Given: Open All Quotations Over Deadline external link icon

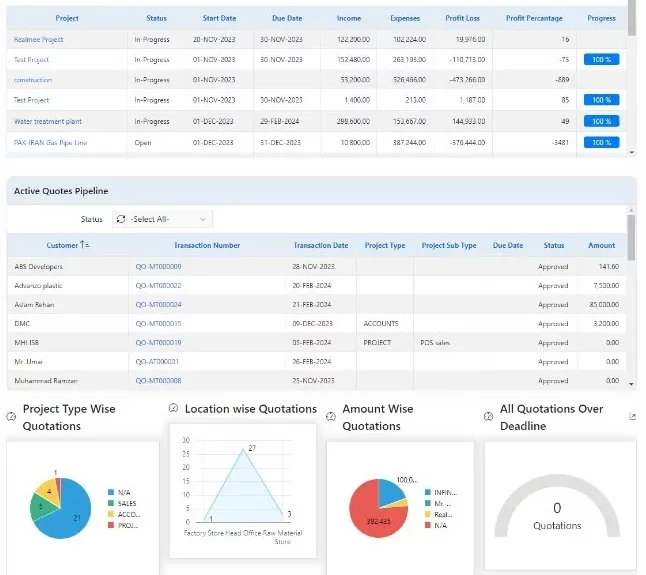Looking at the screenshot, I should click(x=631, y=416).
